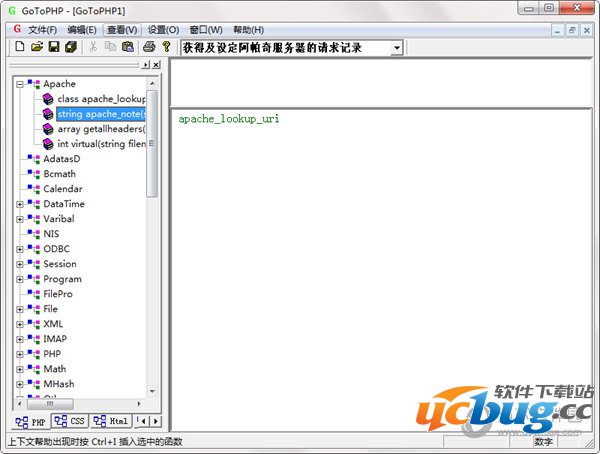The height and width of the screenshot is (454, 600).
Task: Expand the XML tree node
Action: point(20,324)
